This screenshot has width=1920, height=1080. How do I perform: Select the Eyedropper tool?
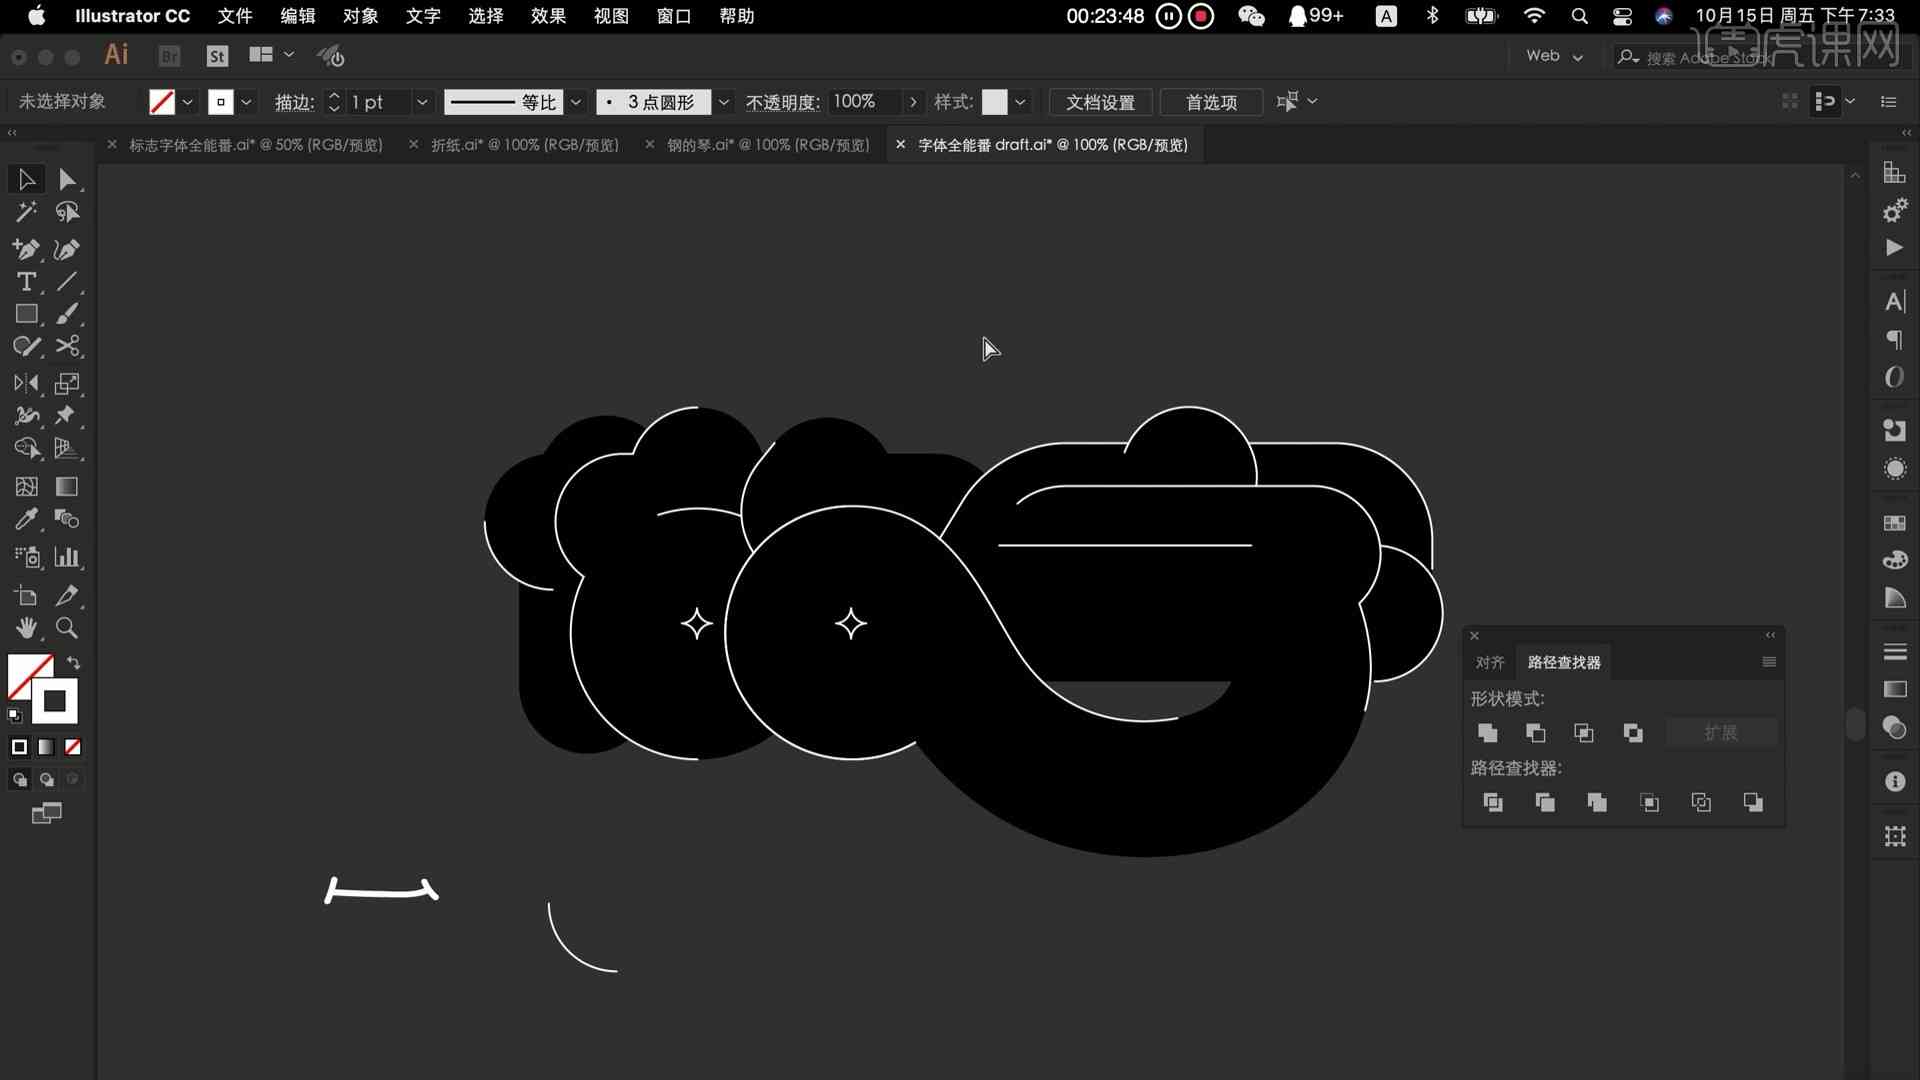[26, 518]
